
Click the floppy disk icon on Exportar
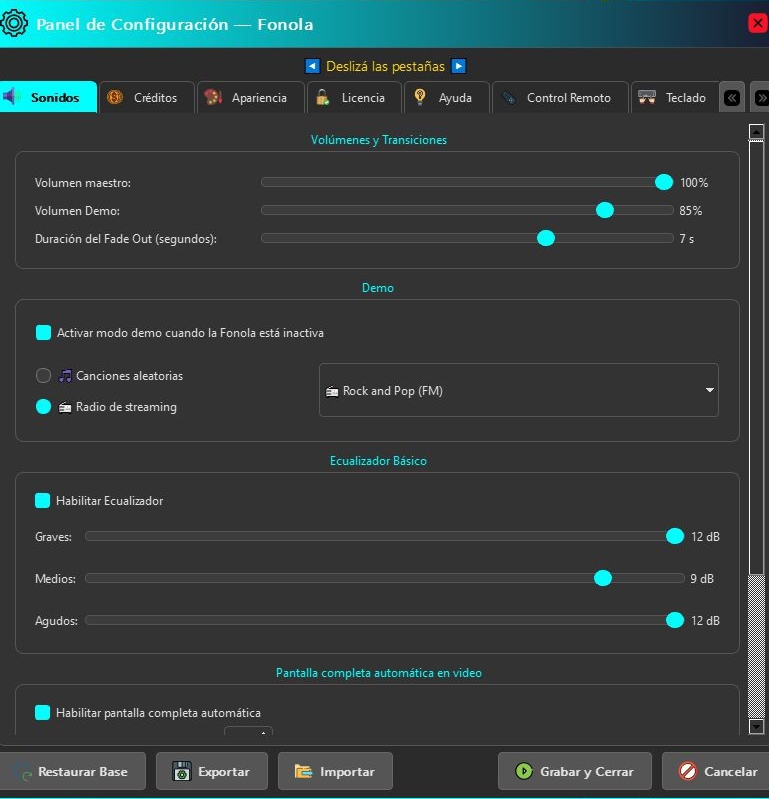click(x=181, y=771)
